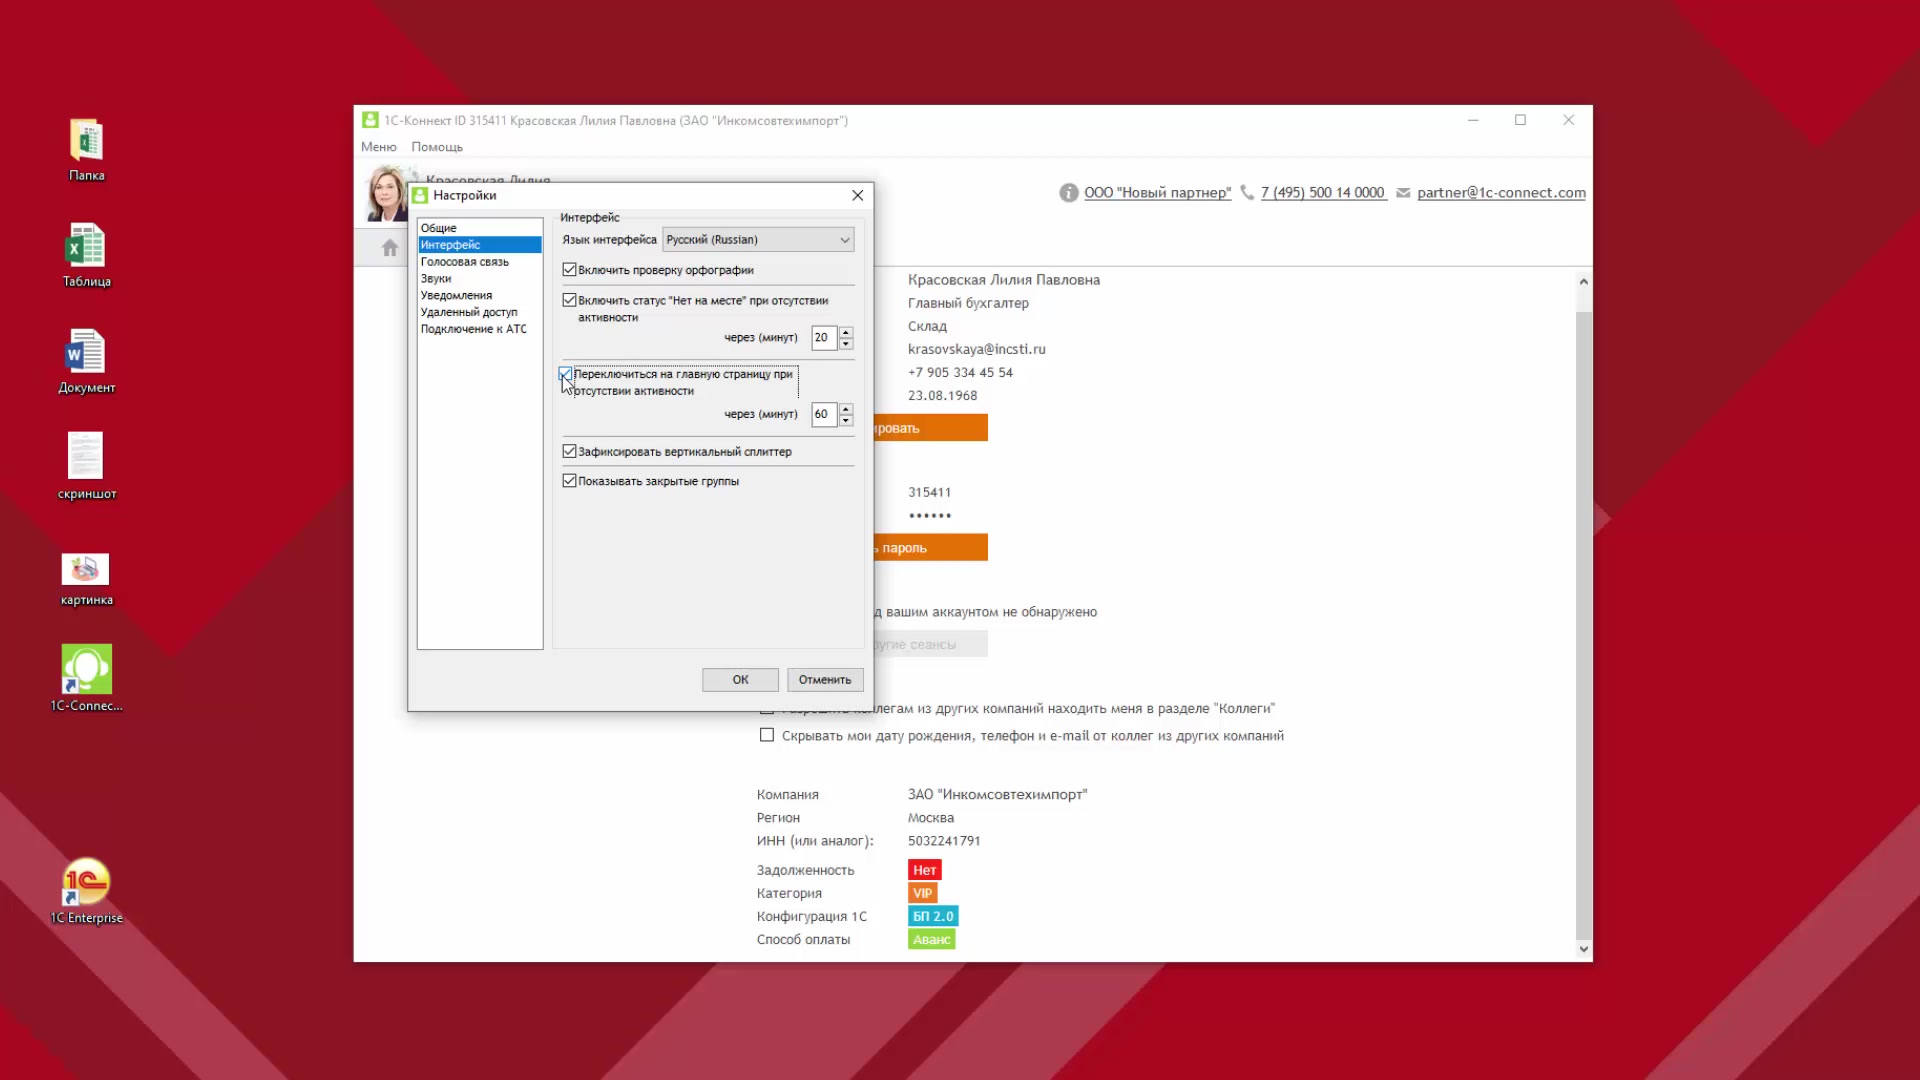Click the Отменить button

(825, 680)
